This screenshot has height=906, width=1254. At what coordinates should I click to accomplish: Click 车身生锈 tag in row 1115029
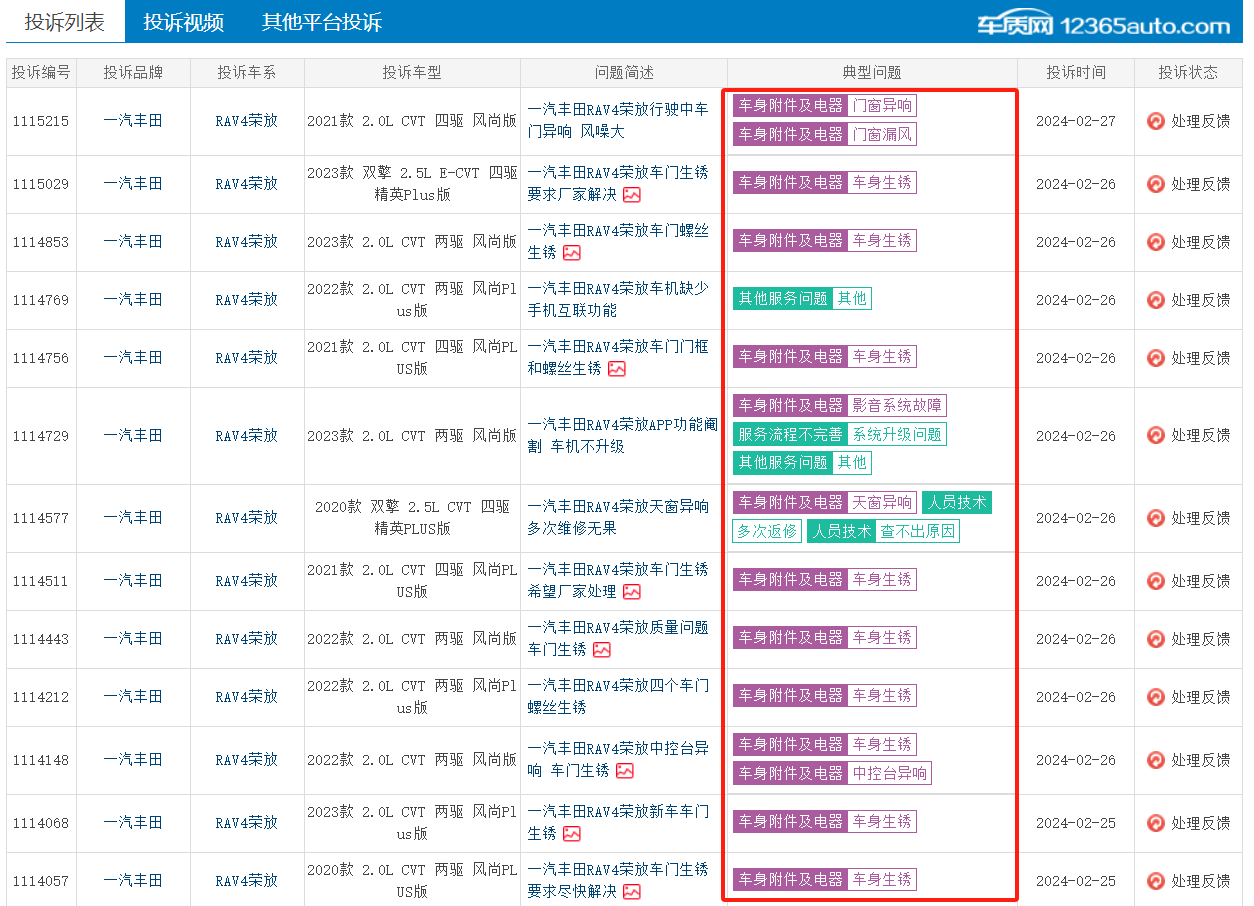pos(882,183)
